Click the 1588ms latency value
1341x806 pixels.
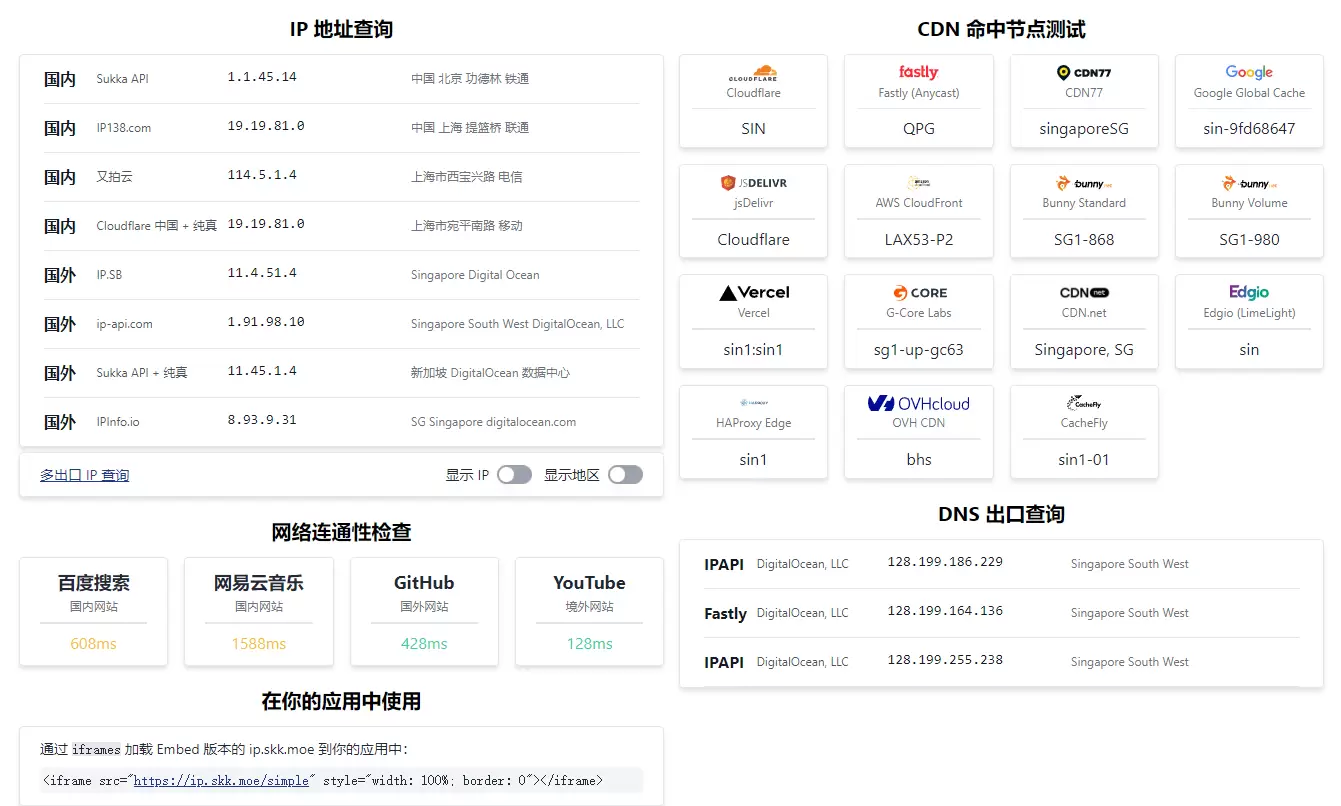click(259, 644)
